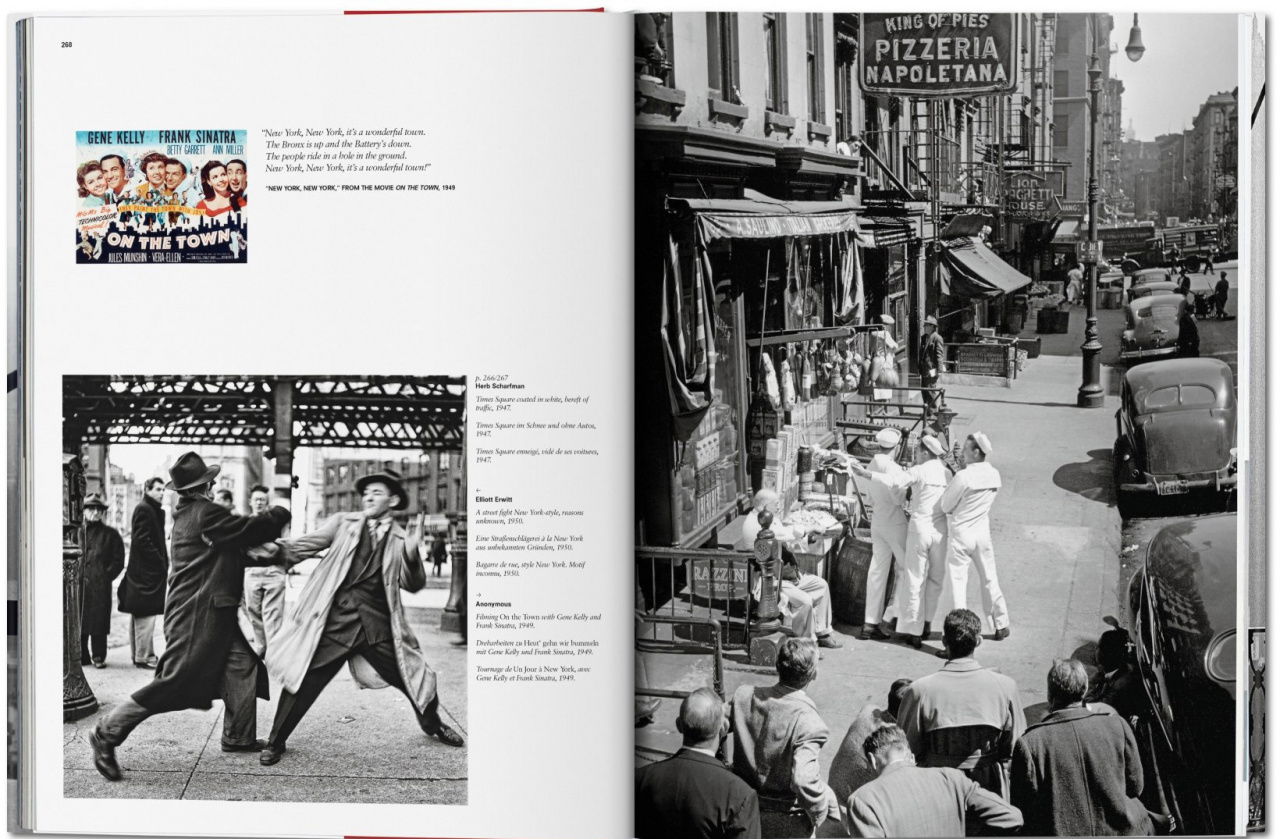The height and width of the screenshot is (839, 1280).
Task: Click the street lamp at top right
Action: click(x=1134, y=39)
